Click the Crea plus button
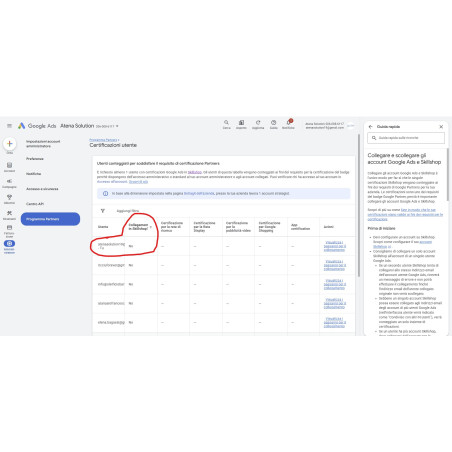Screen dimensions: 452x452 click(x=10, y=144)
